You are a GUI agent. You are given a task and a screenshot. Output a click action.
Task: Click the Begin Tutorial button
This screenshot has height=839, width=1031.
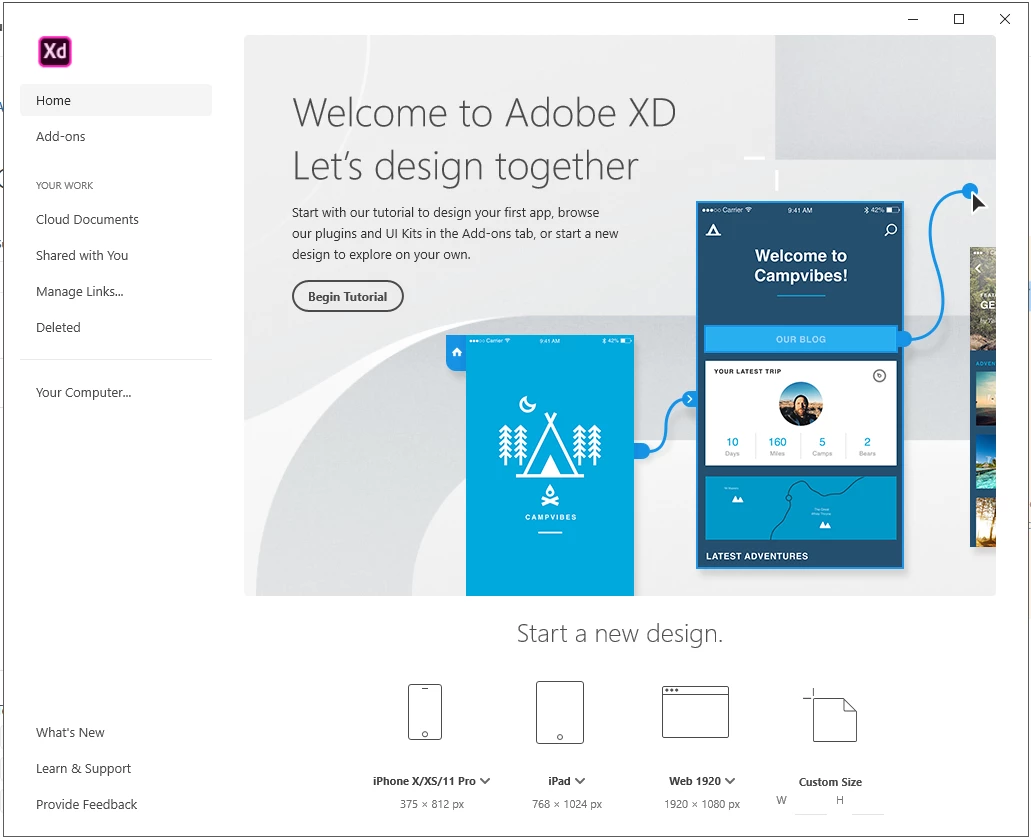347,297
